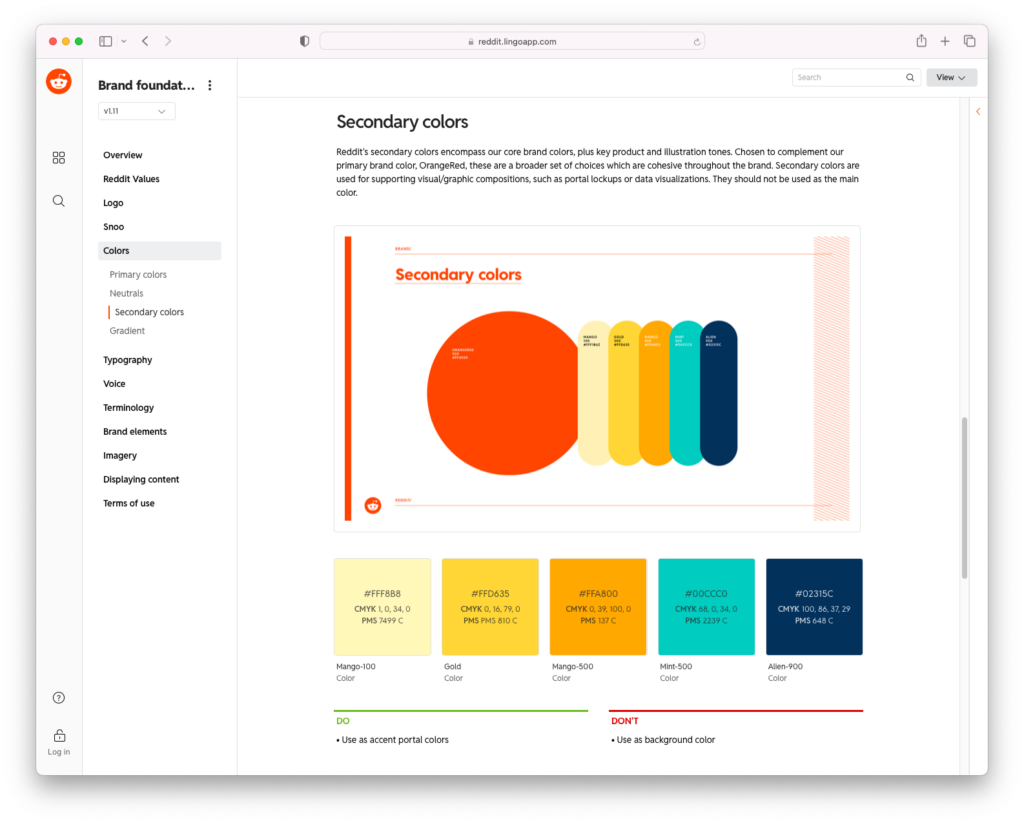Viewport: 1024px width, 823px height.
Task: Open the help question mark icon
Action: pyautogui.click(x=59, y=698)
